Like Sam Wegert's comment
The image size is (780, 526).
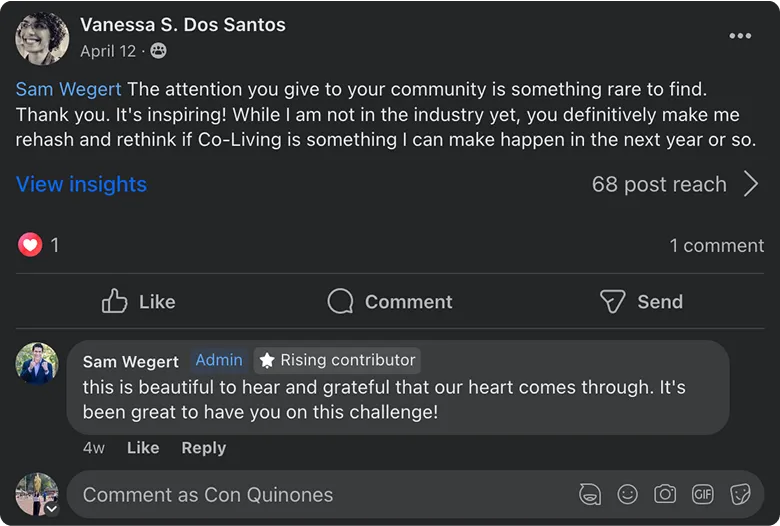pyautogui.click(x=143, y=448)
